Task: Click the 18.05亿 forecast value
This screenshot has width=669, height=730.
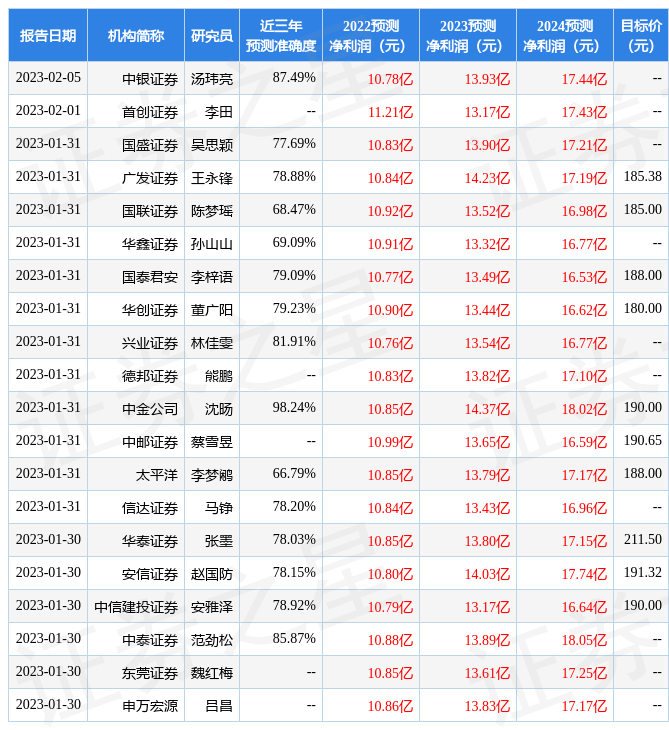Action: tap(584, 641)
